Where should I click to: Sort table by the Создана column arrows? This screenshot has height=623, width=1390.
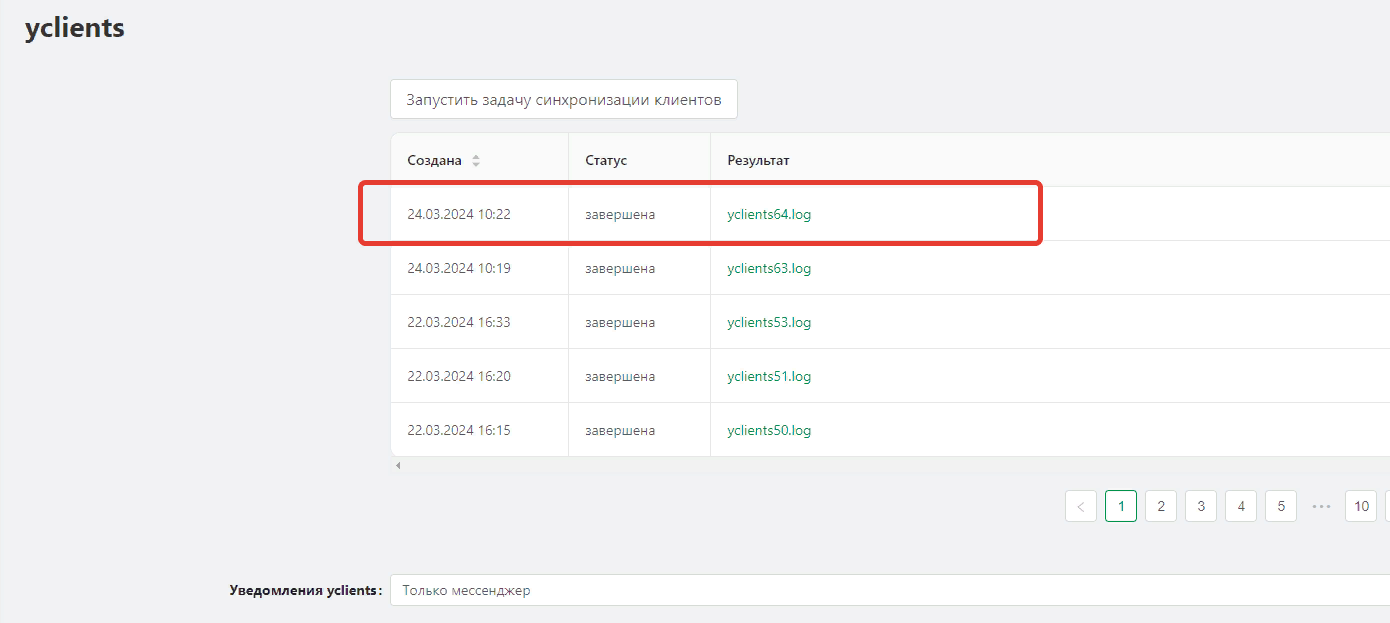coord(476,160)
